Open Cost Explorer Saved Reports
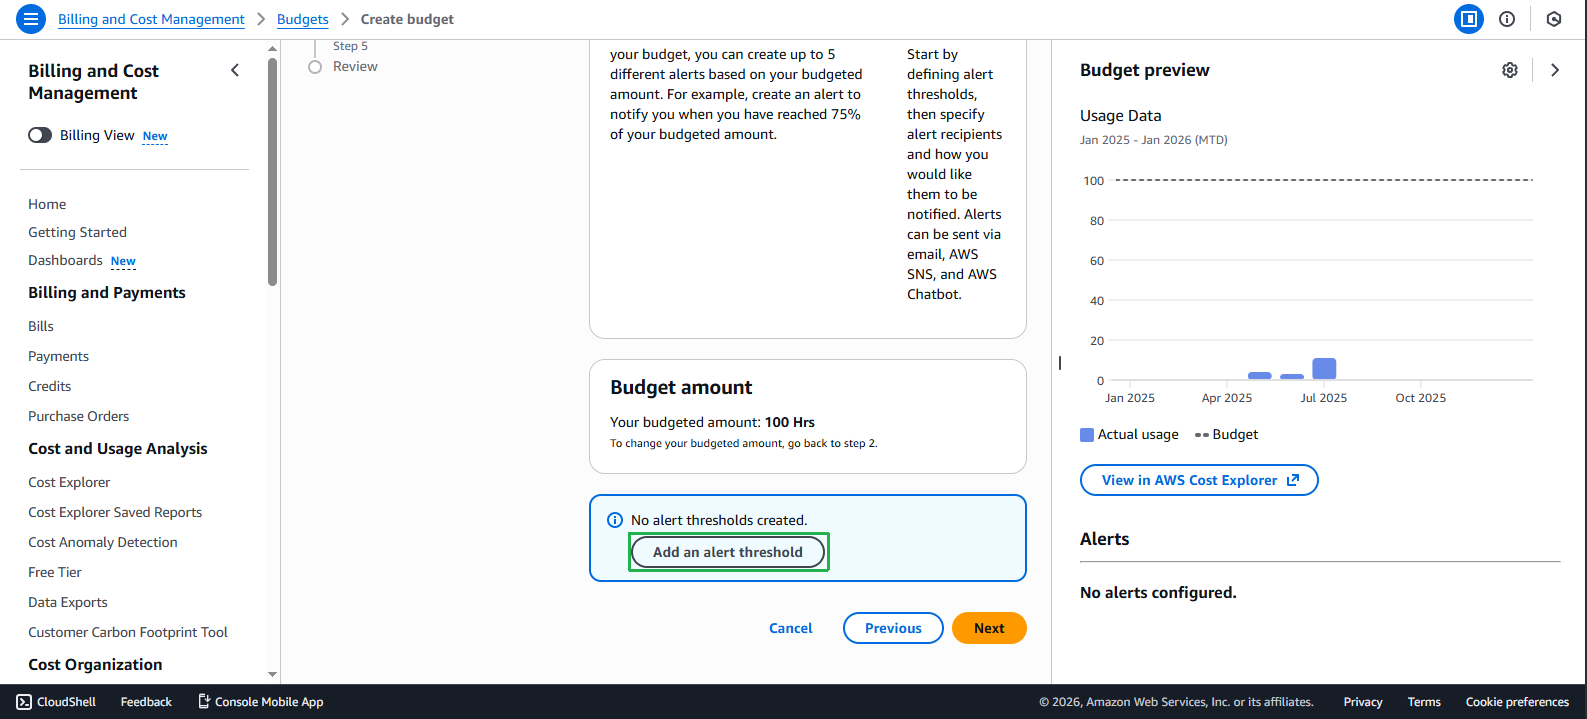The width and height of the screenshot is (1587, 719). 115,512
